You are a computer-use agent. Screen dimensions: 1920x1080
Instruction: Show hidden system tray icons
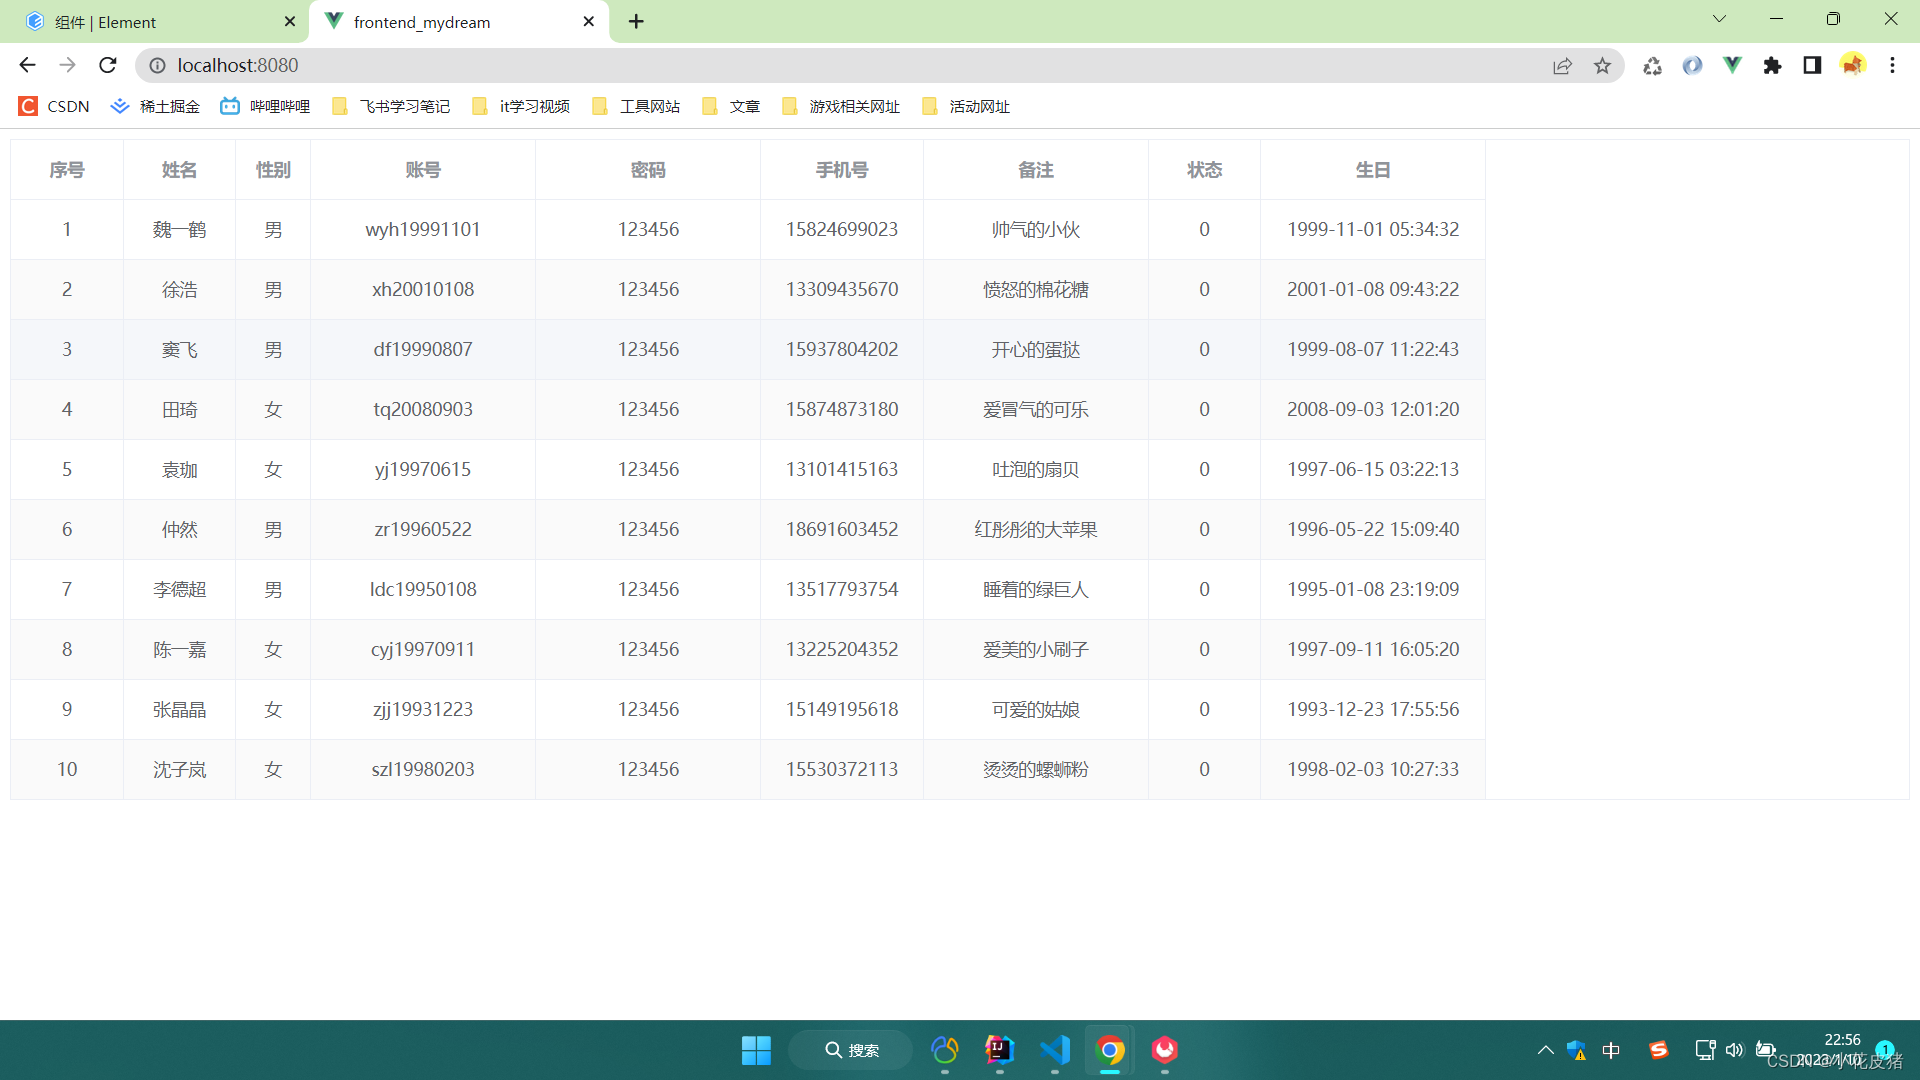(1545, 1050)
